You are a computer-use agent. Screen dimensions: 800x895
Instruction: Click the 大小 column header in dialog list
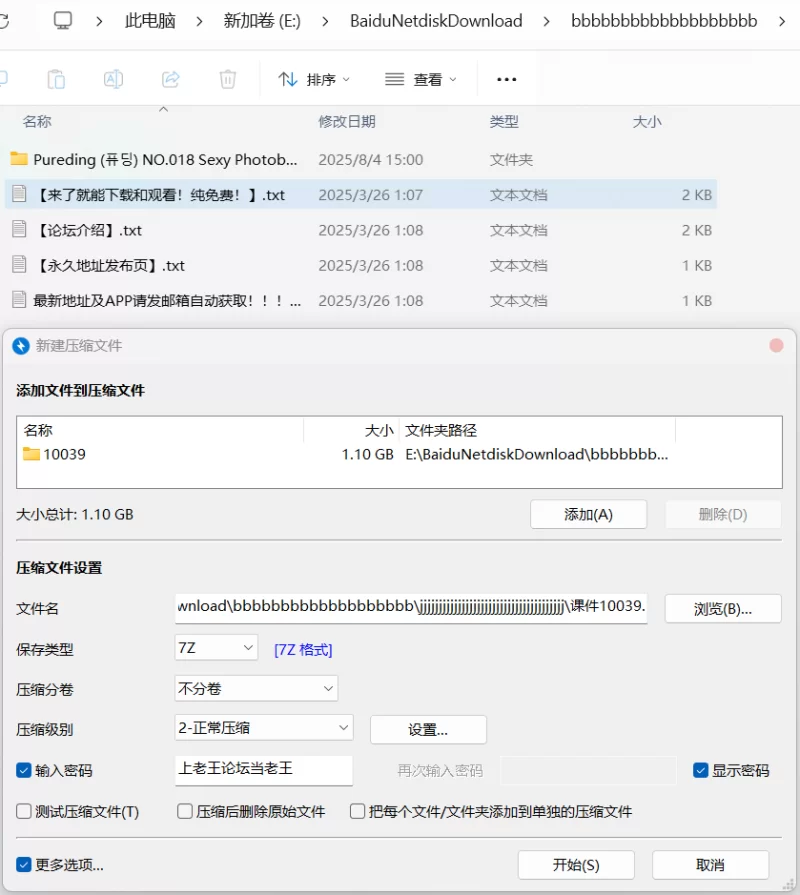(x=379, y=430)
